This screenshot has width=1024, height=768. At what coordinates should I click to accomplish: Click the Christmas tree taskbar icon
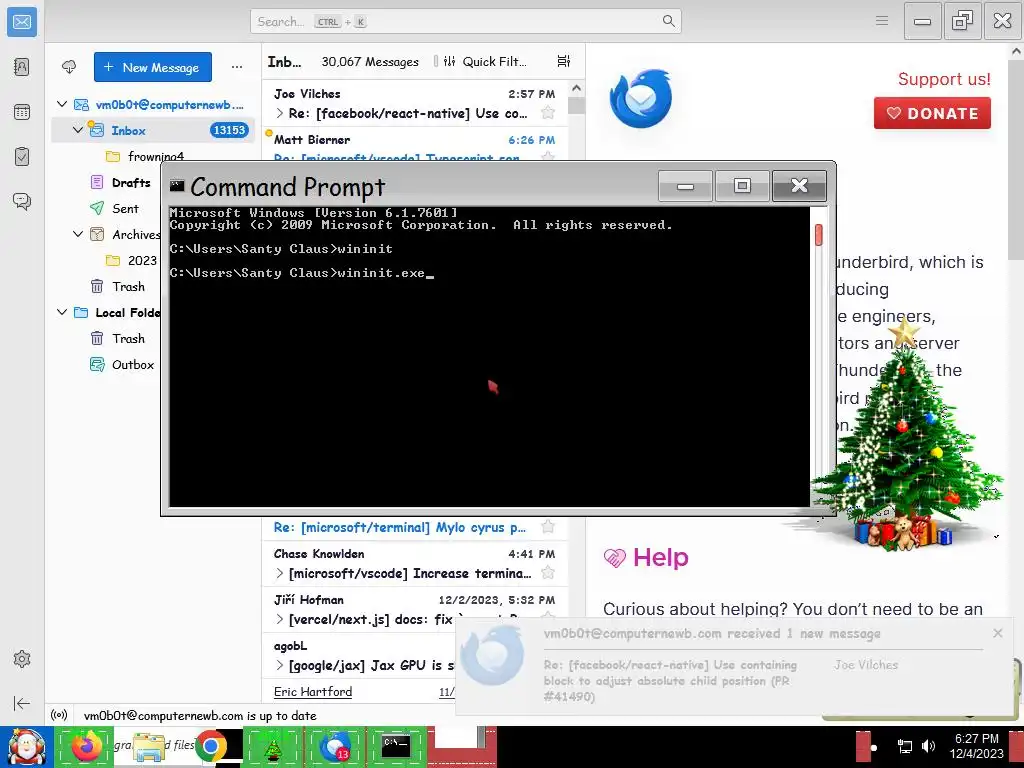coord(272,747)
